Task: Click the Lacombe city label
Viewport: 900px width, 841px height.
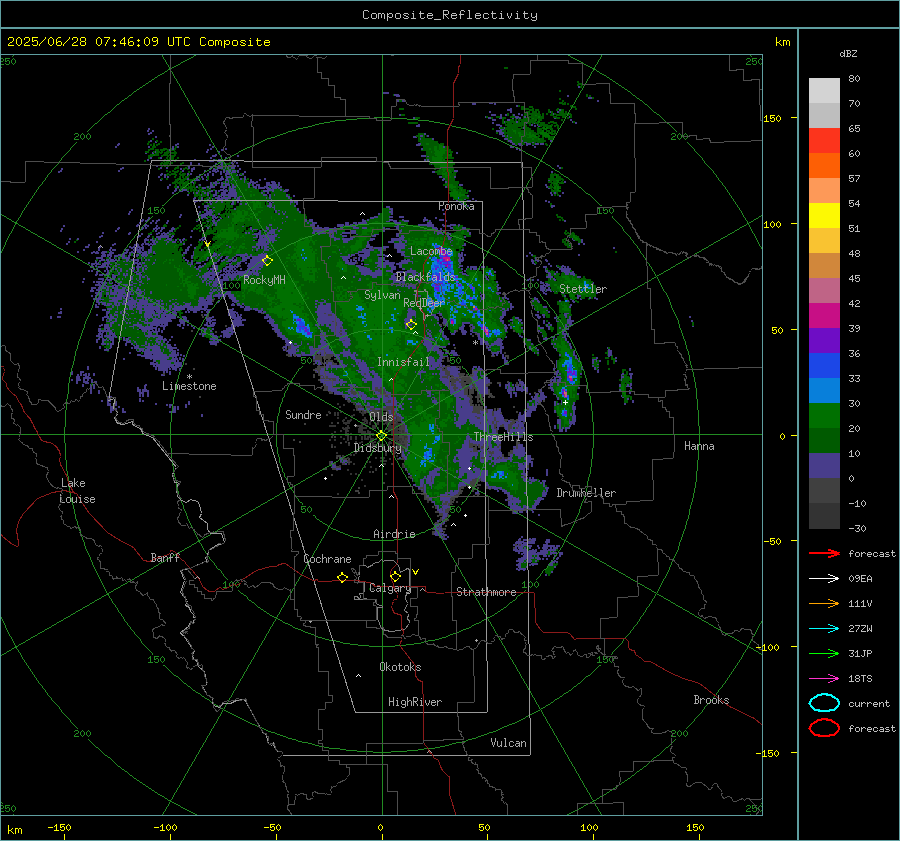Action: tap(431, 251)
